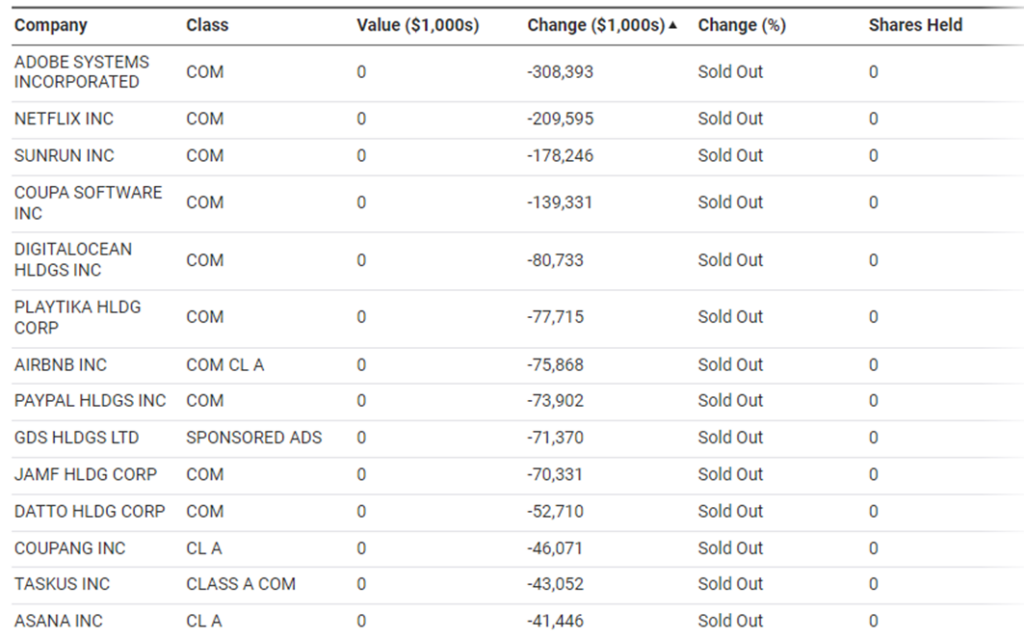Click the COM class in PayPal row
The width and height of the screenshot is (1024, 640).
204,400
